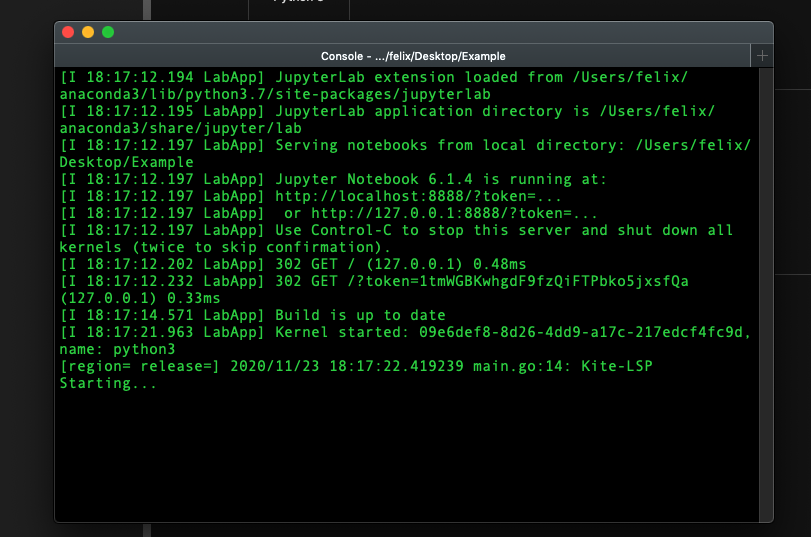Click the 'JupyterLab application directory is' line
811x537 pixels.
pos(387,112)
